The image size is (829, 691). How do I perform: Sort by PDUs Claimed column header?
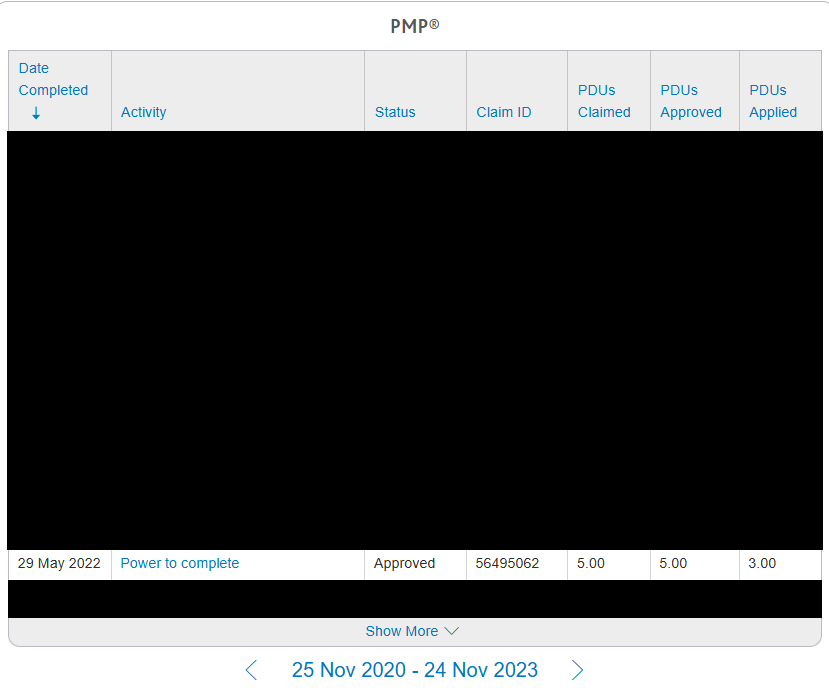point(604,101)
